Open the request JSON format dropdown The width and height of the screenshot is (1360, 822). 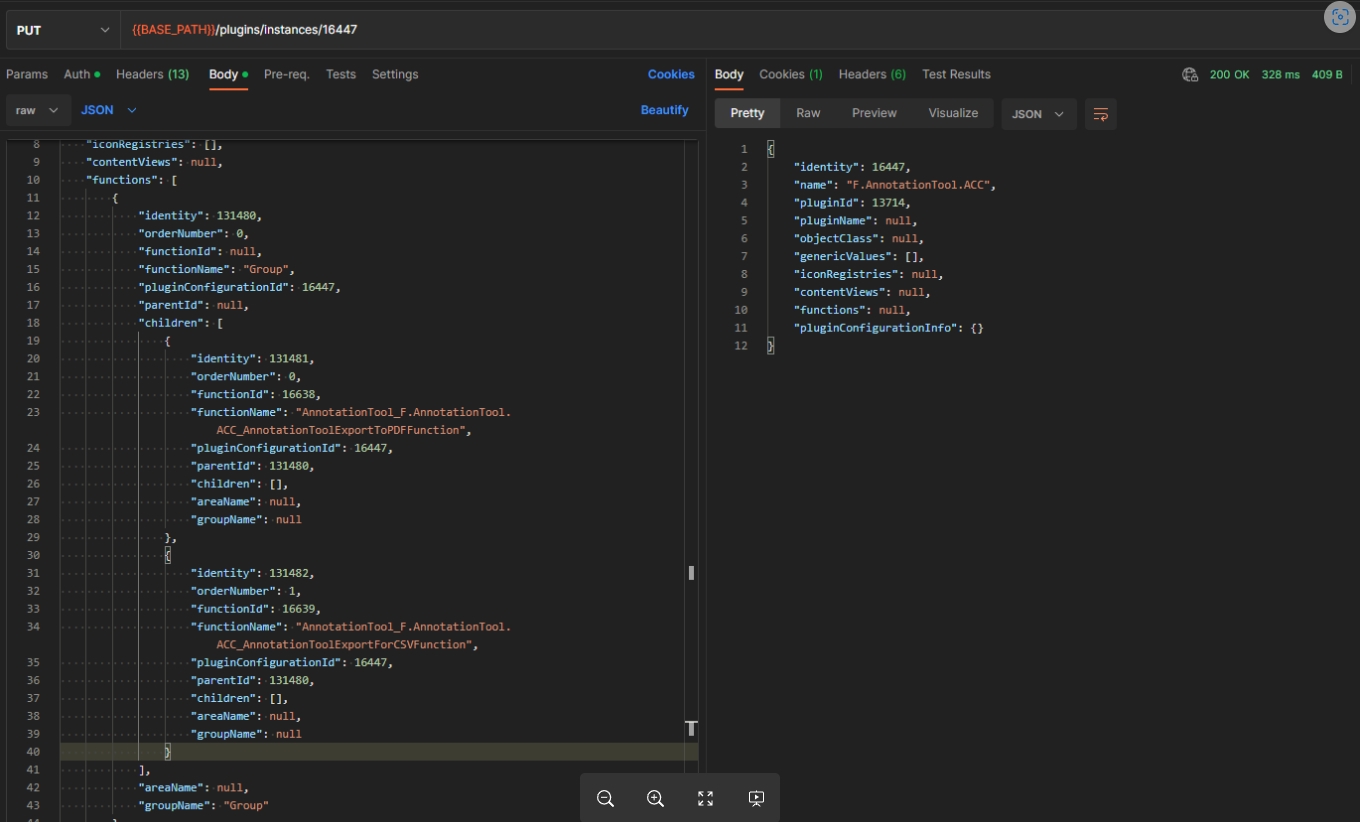[108, 110]
